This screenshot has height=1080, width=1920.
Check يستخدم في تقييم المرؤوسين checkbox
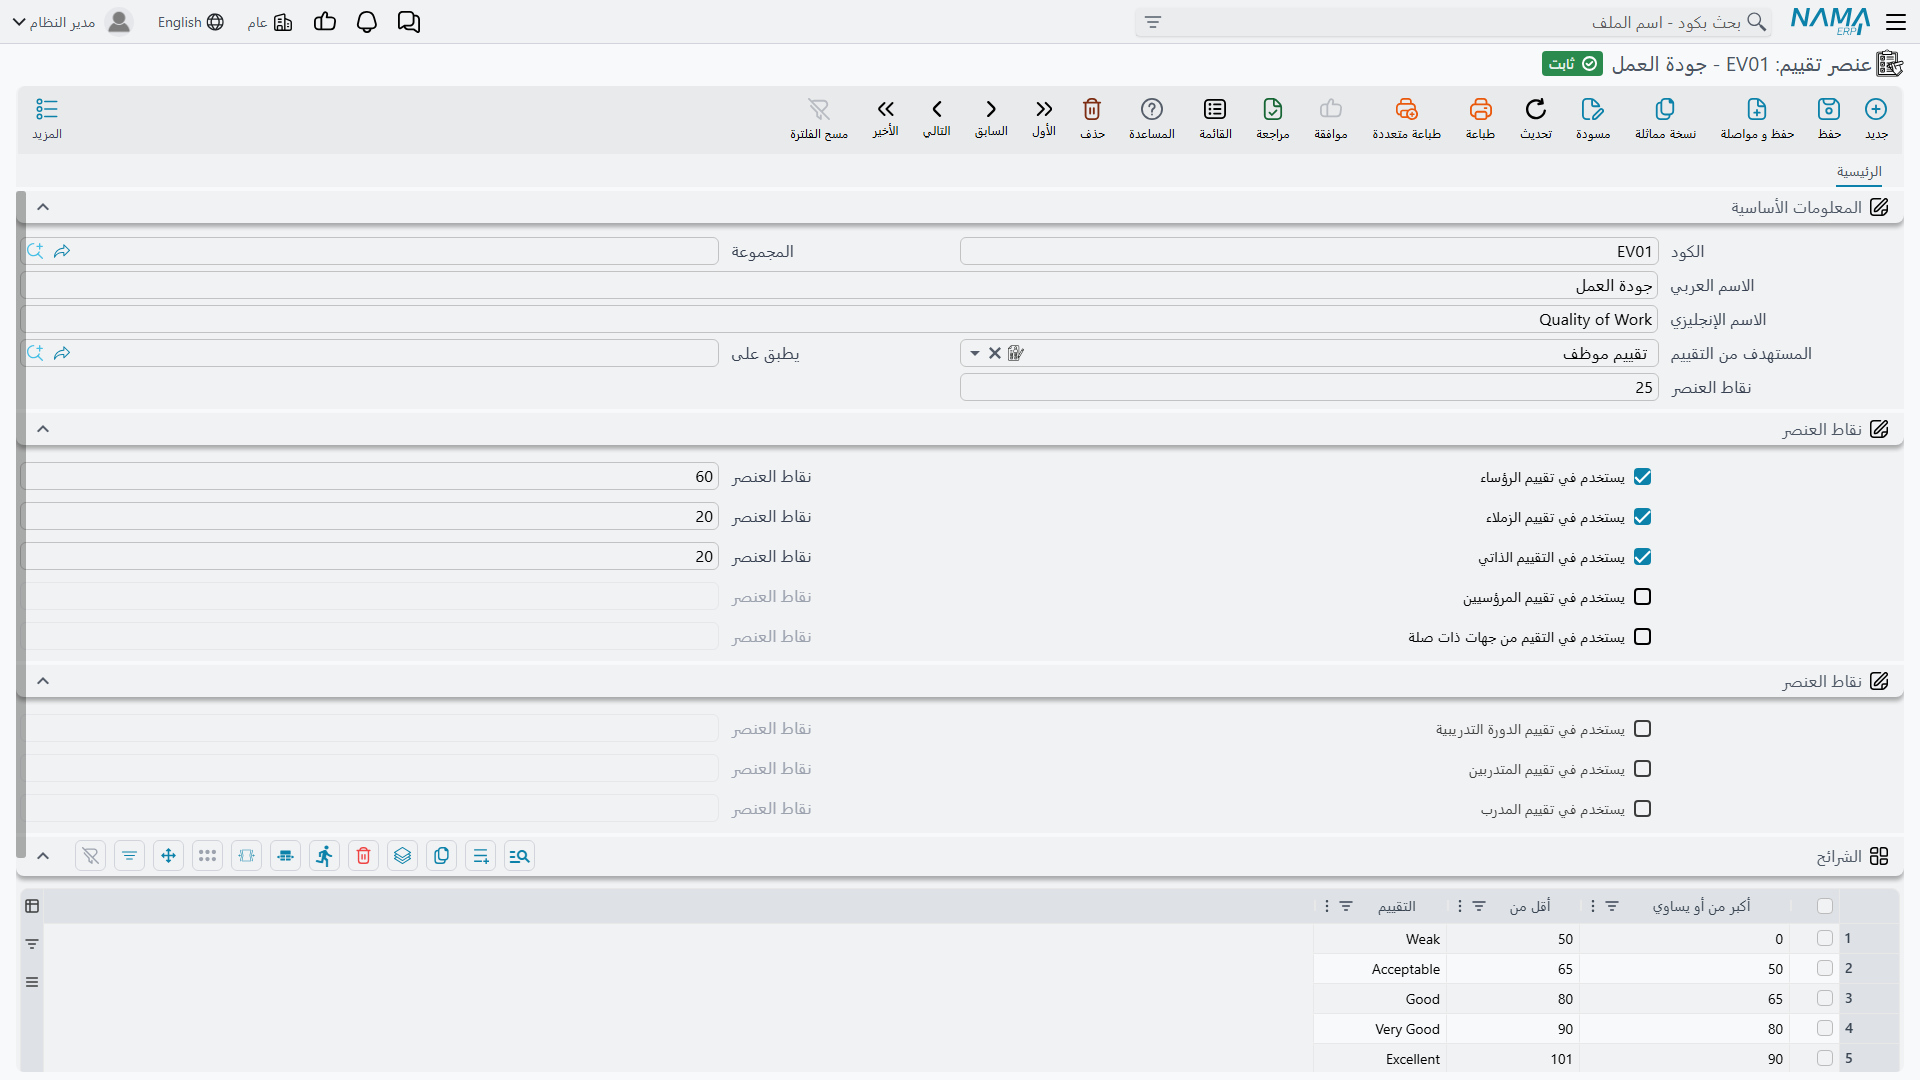(1642, 597)
